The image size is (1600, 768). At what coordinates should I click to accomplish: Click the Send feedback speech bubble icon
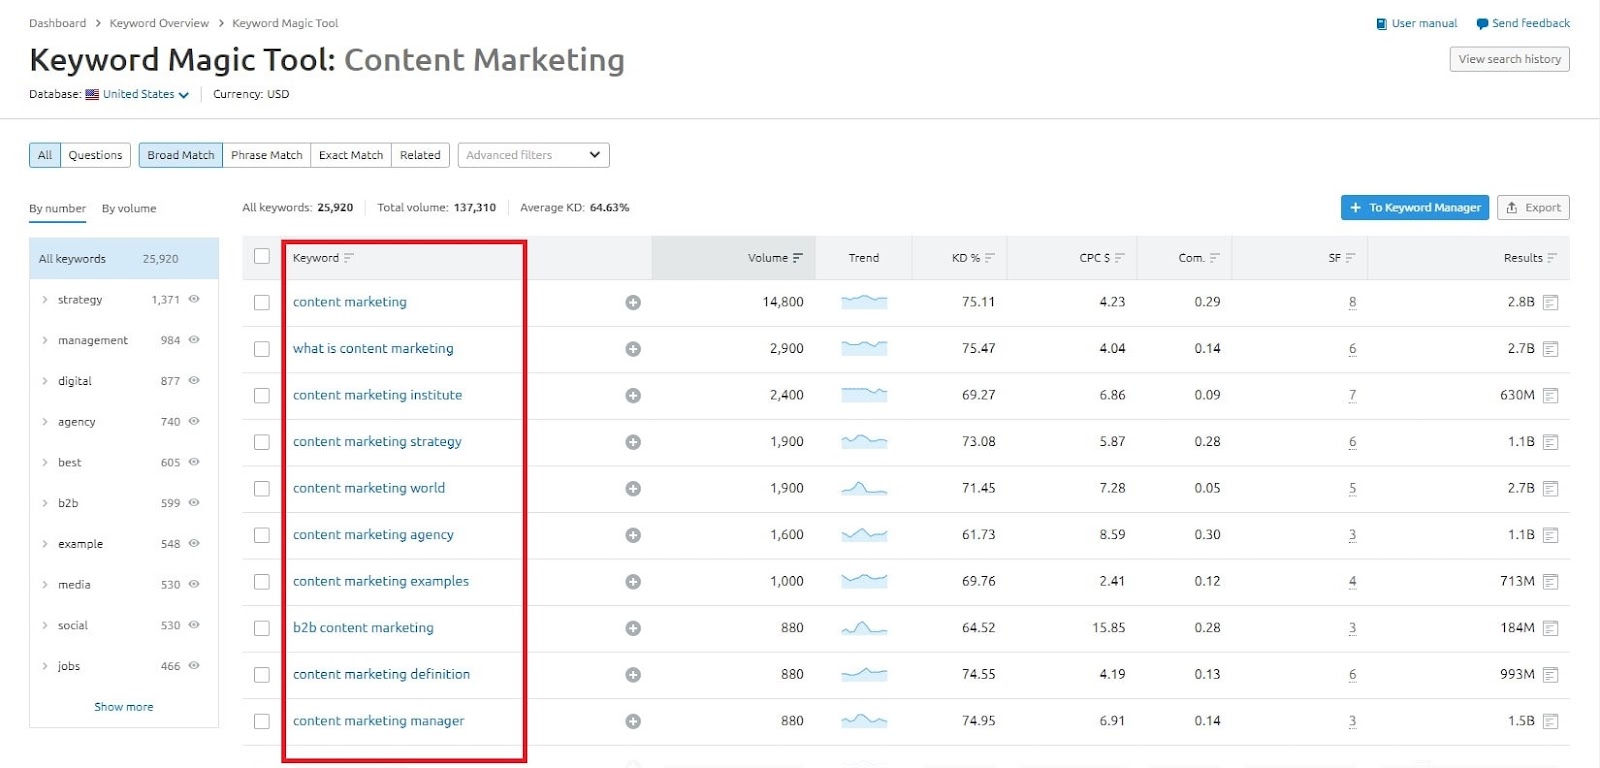1482,24
